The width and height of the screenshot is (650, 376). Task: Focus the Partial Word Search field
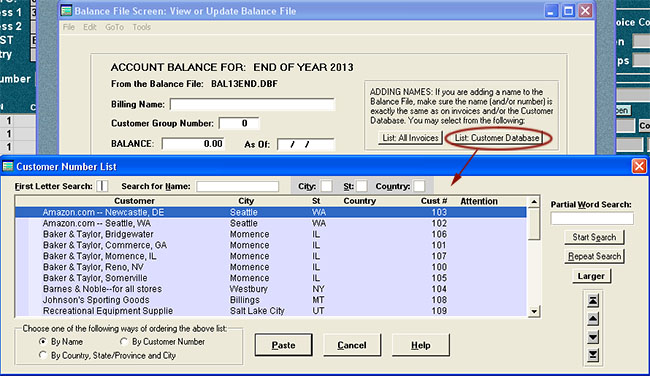click(x=592, y=218)
